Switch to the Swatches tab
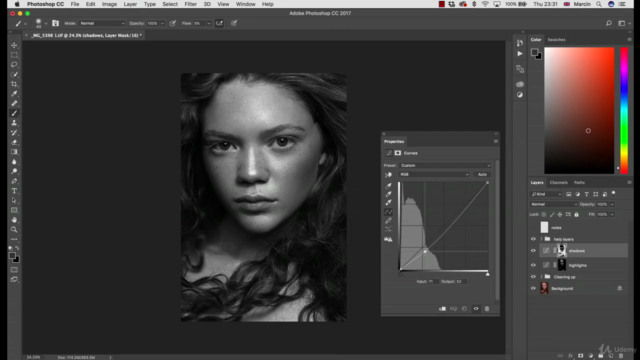The width and height of the screenshot is (640, 360). (x=556, y=40)
